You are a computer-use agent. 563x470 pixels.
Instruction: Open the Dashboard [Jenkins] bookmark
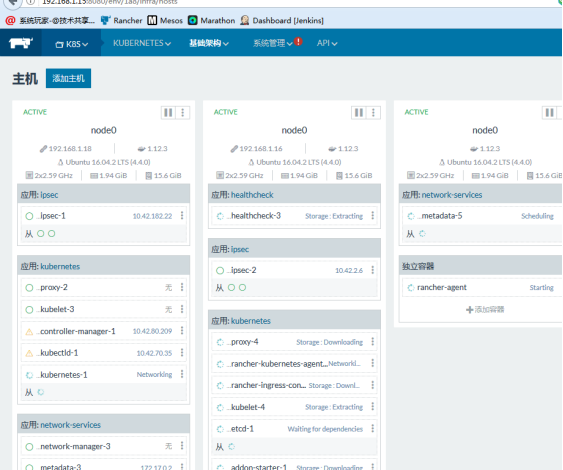[x=282, y=20]
